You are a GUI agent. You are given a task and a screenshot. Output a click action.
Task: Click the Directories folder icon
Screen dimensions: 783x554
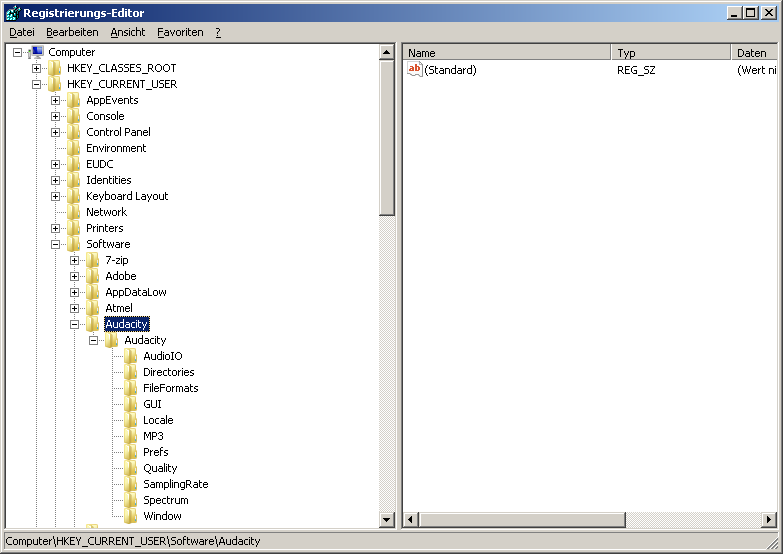pos(131,372)
